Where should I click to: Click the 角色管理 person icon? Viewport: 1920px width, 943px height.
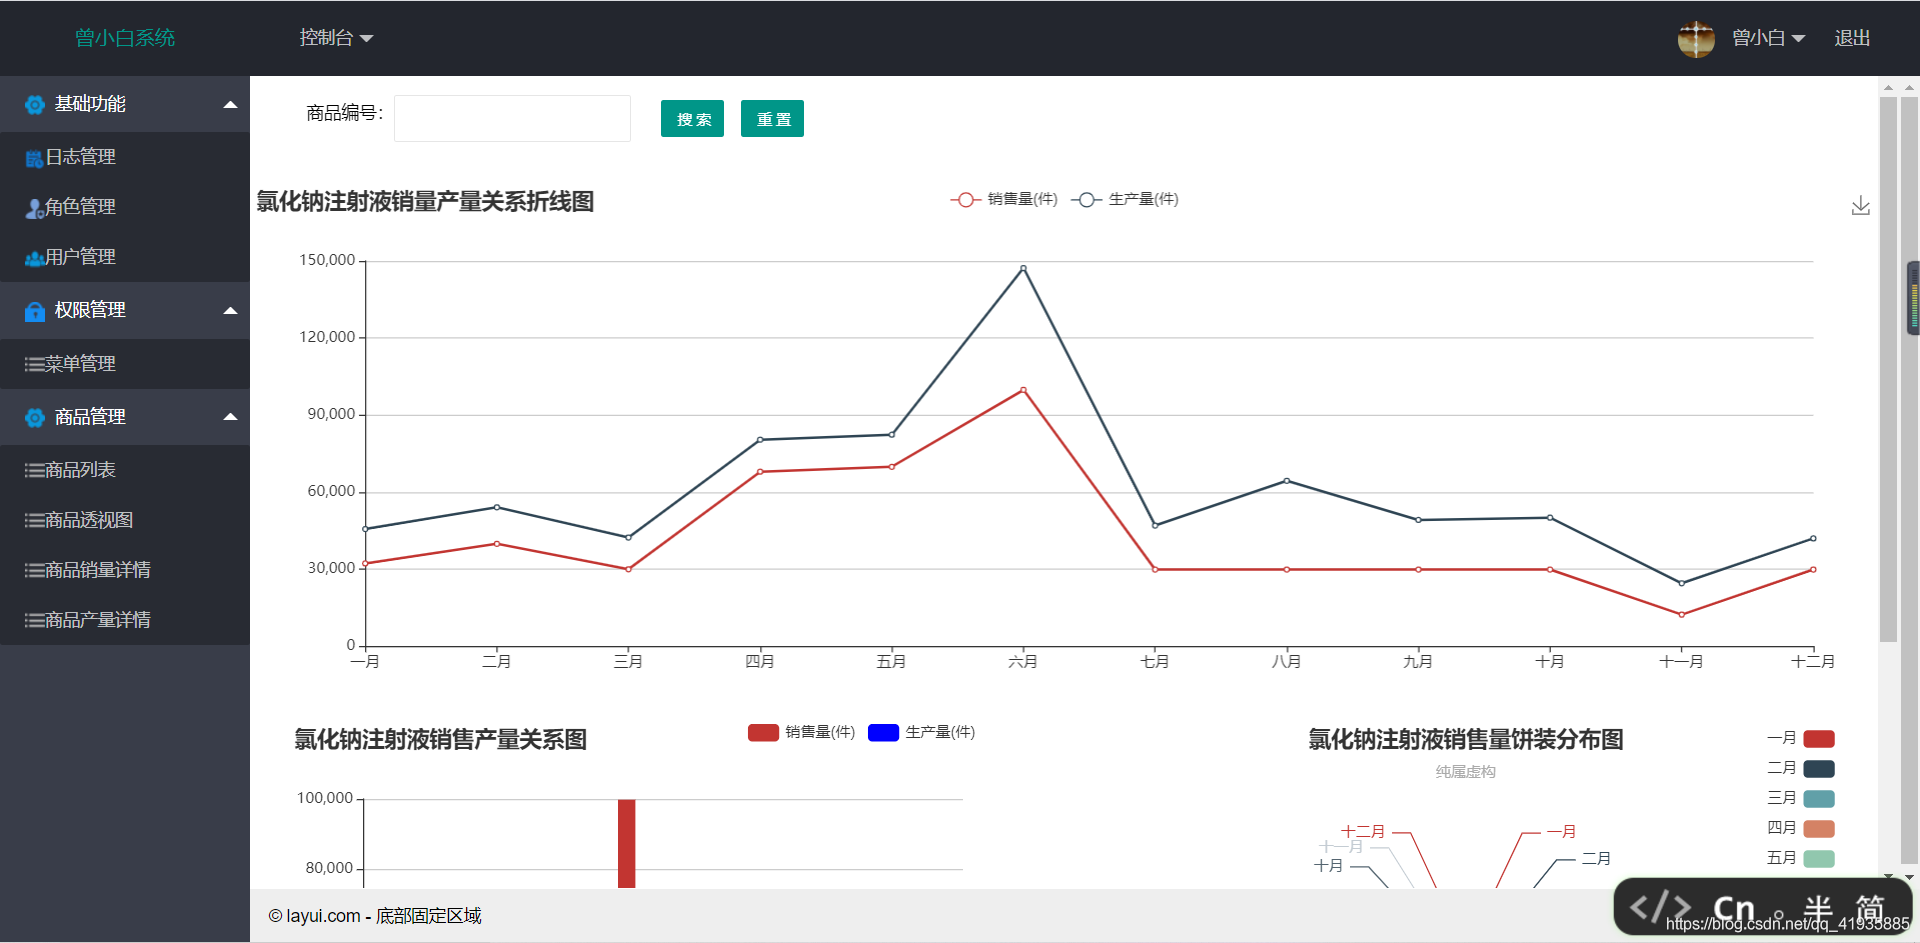pyautogui.click(x=34, y=208)
